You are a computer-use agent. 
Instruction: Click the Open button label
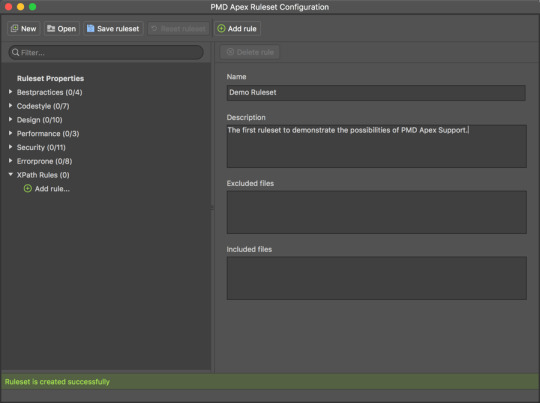[x=67, y=29]
